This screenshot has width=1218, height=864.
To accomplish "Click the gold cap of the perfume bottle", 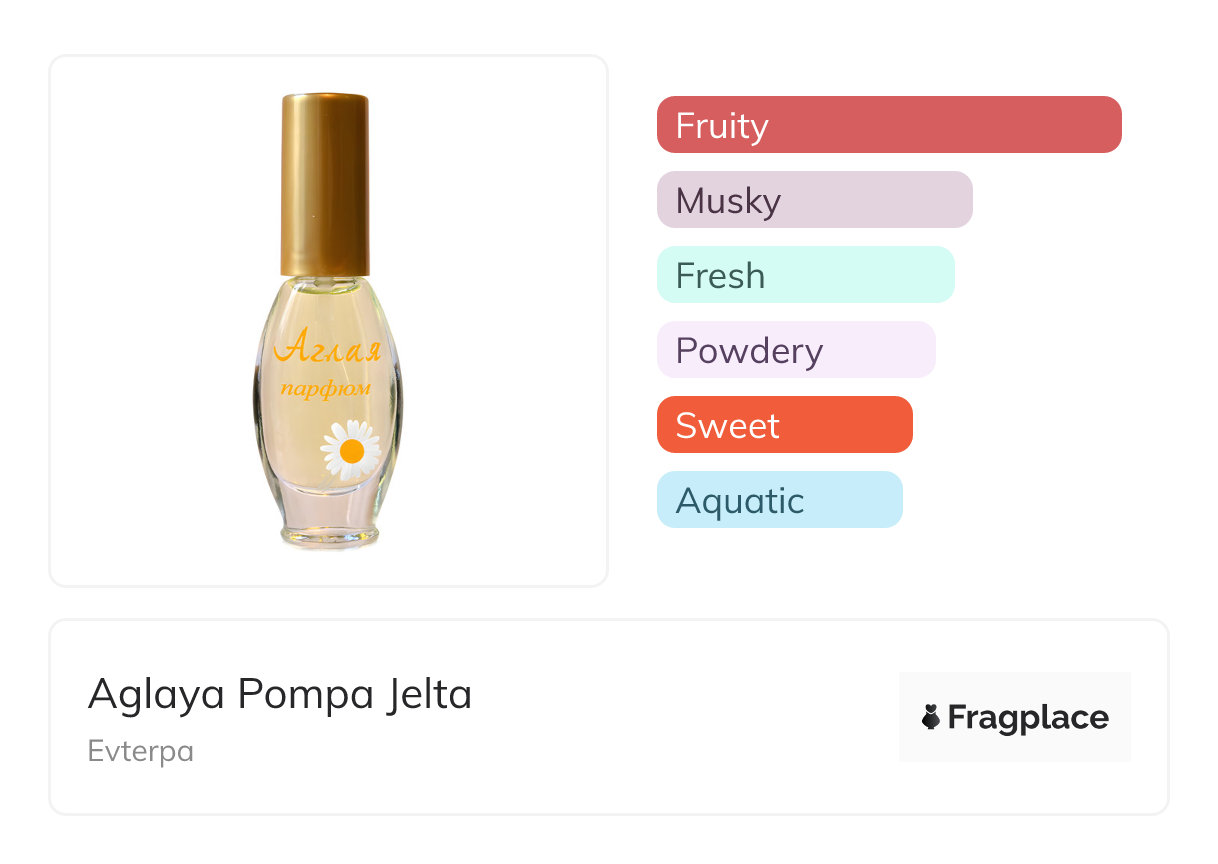I will (x=325, y=184).
